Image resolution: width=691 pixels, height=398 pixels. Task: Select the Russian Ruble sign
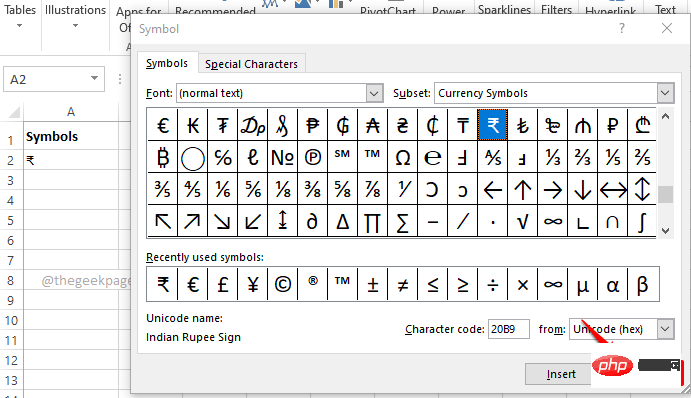(x=613, y=125)
